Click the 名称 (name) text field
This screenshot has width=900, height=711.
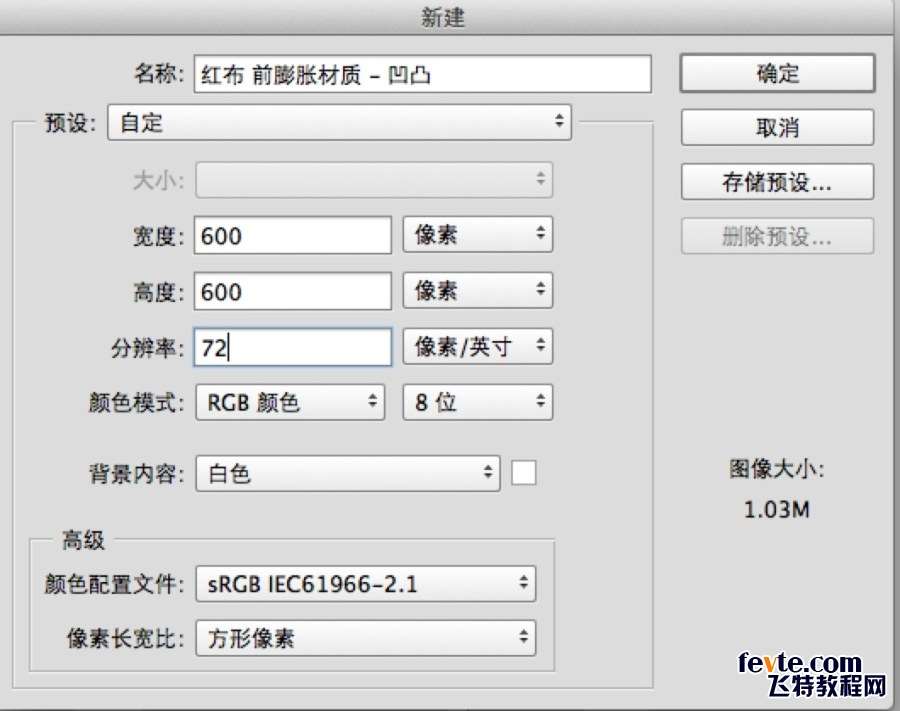click(x=422, y=74)
